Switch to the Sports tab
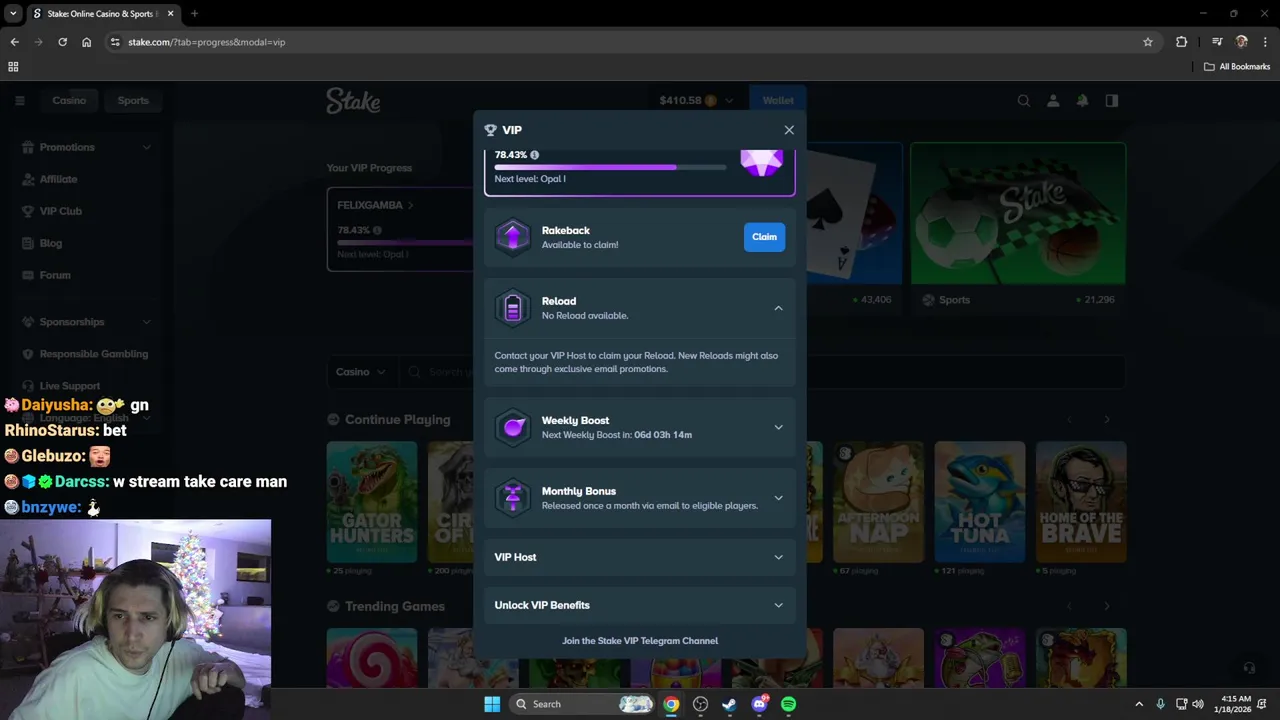1280x720 pixels. coord(133,100)
